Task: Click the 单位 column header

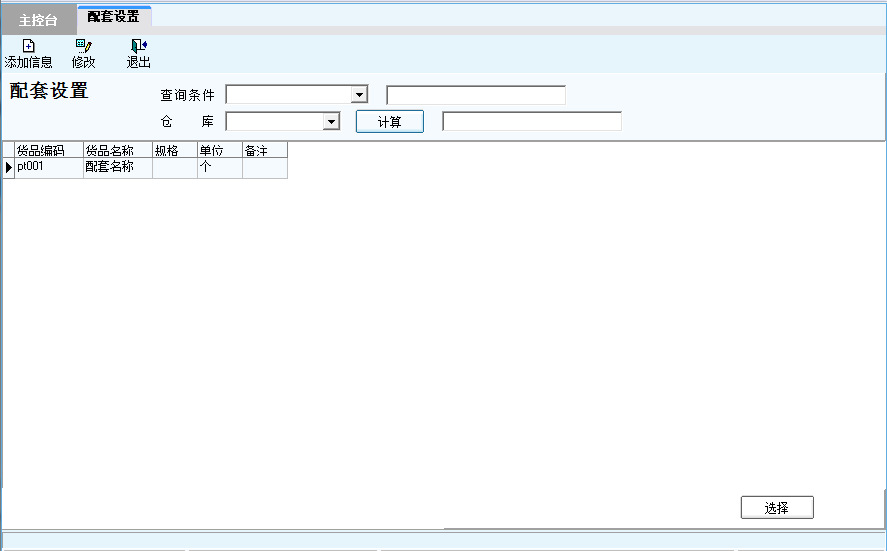Action: click(x=220, y=150)
